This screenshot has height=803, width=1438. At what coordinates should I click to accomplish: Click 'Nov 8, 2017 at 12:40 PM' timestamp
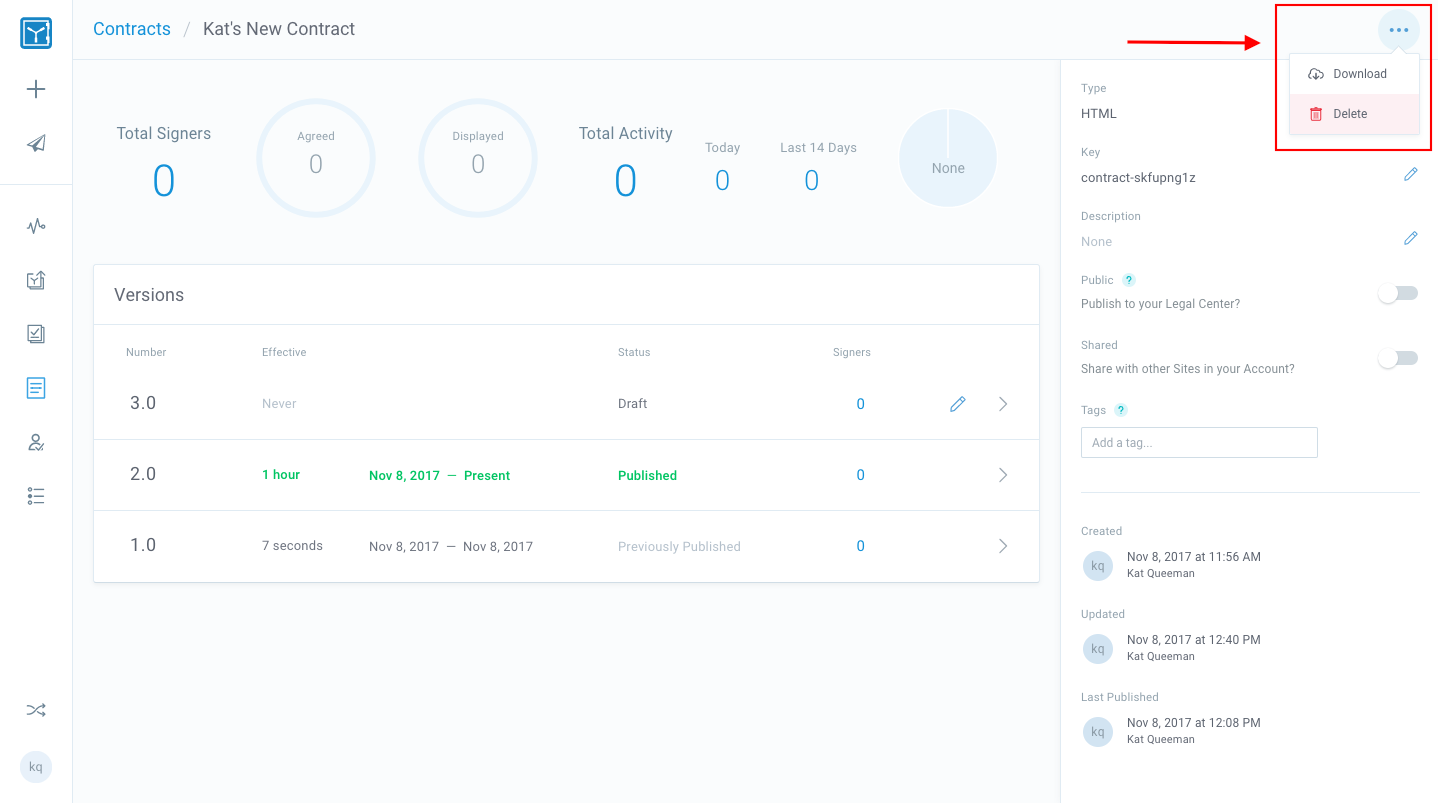[1193, 640]
